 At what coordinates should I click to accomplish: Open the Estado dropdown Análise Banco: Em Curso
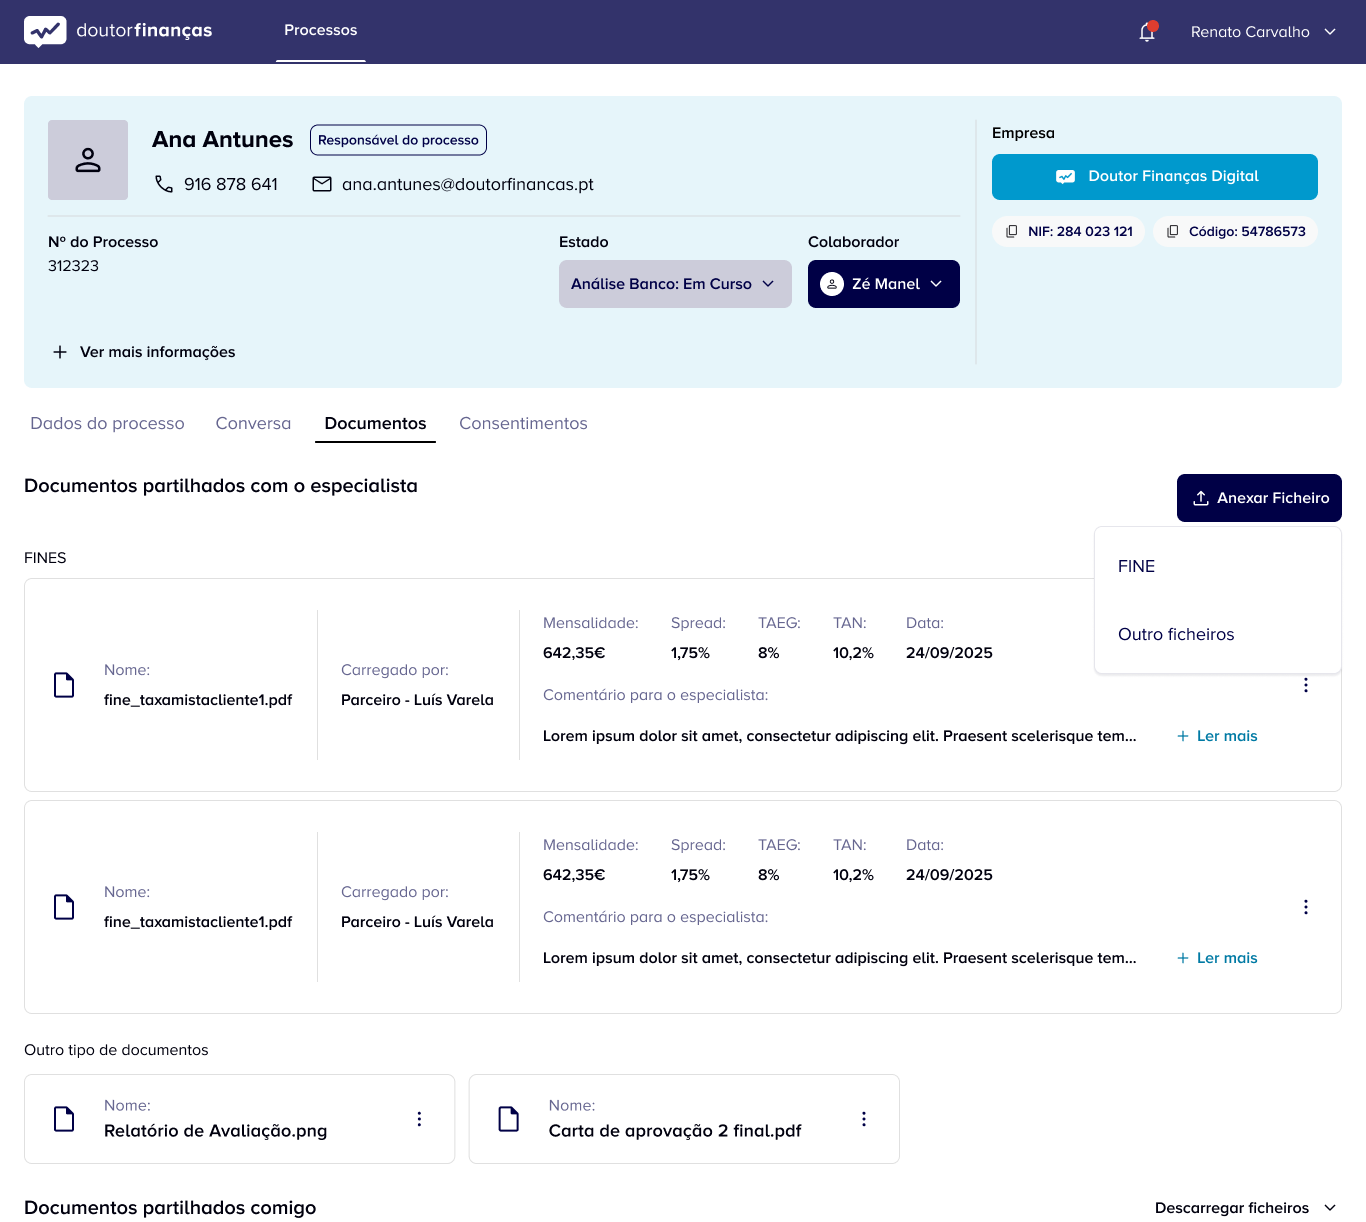coord(675,284)
